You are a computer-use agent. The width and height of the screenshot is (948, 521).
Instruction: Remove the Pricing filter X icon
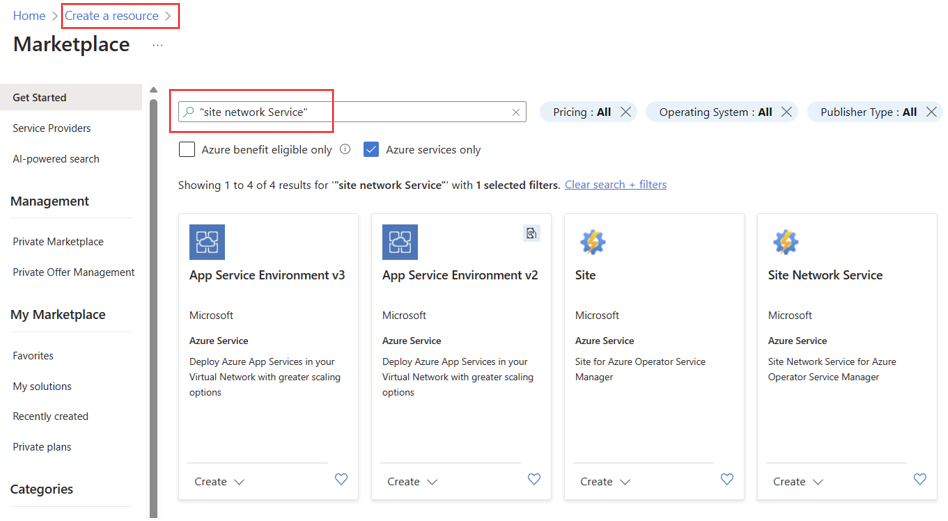tap(626, 112)
